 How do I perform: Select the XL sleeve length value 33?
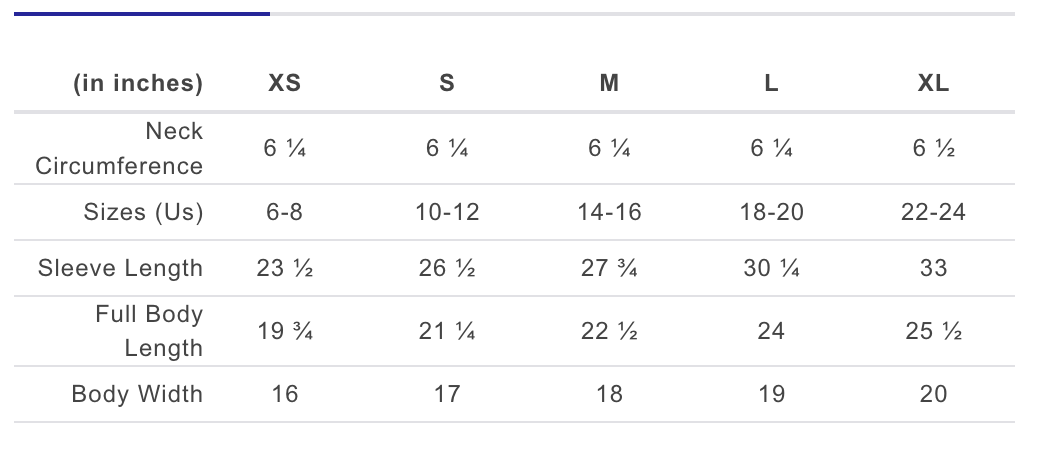point(933,268)
